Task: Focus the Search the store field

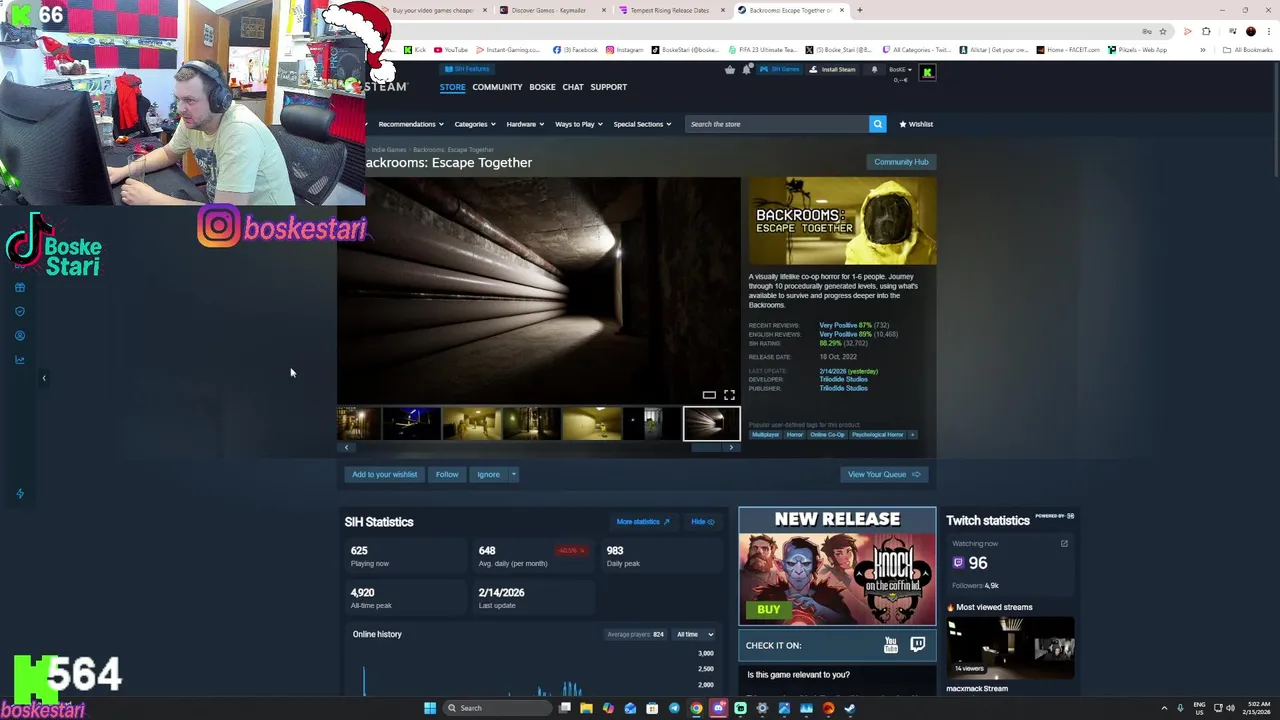Action: [x=777, y=124]
